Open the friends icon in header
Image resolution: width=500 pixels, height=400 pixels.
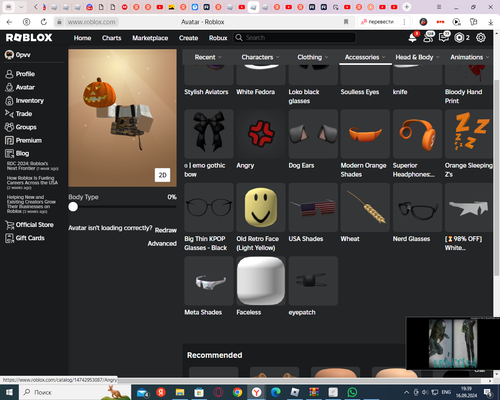pyautogui.click(x=428, y=38)
